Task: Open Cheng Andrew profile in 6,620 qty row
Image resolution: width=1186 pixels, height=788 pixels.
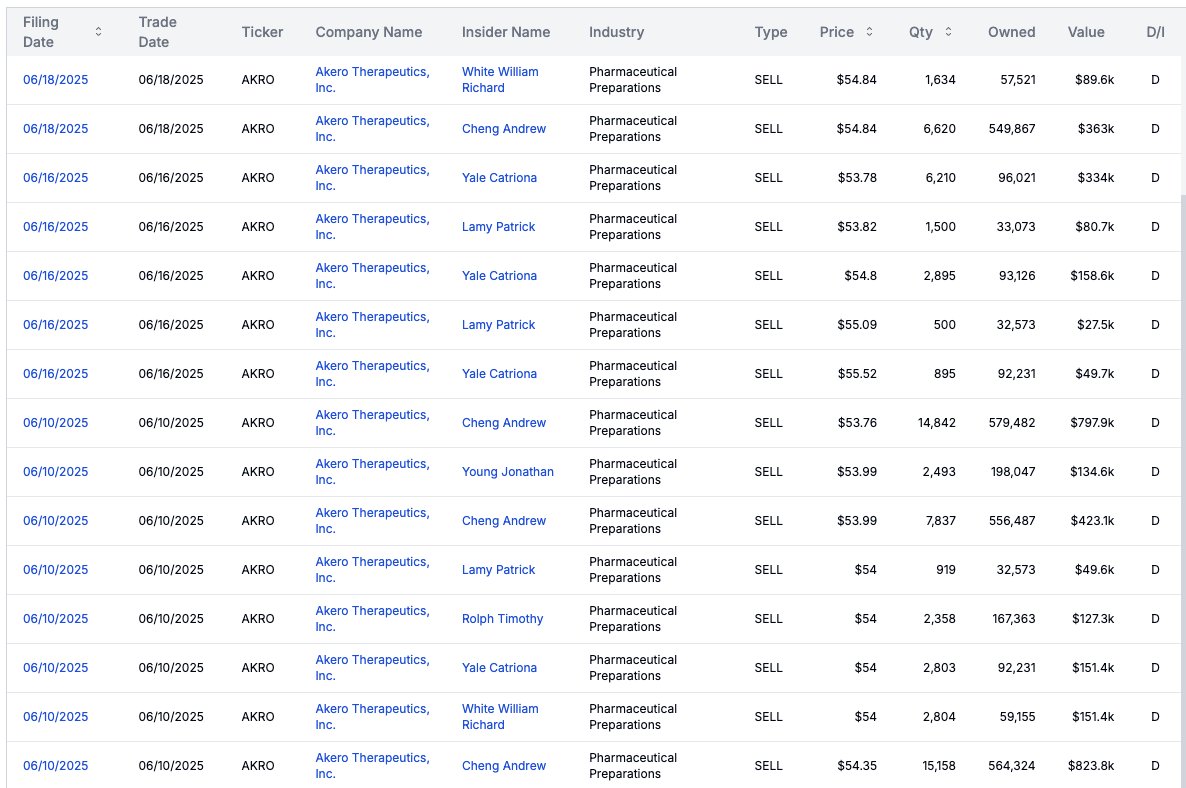Action: coord(504,129)
